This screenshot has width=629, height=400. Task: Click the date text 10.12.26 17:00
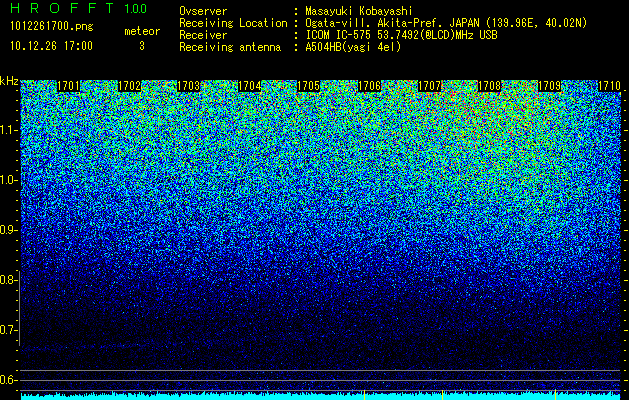(x=51, y=46)
